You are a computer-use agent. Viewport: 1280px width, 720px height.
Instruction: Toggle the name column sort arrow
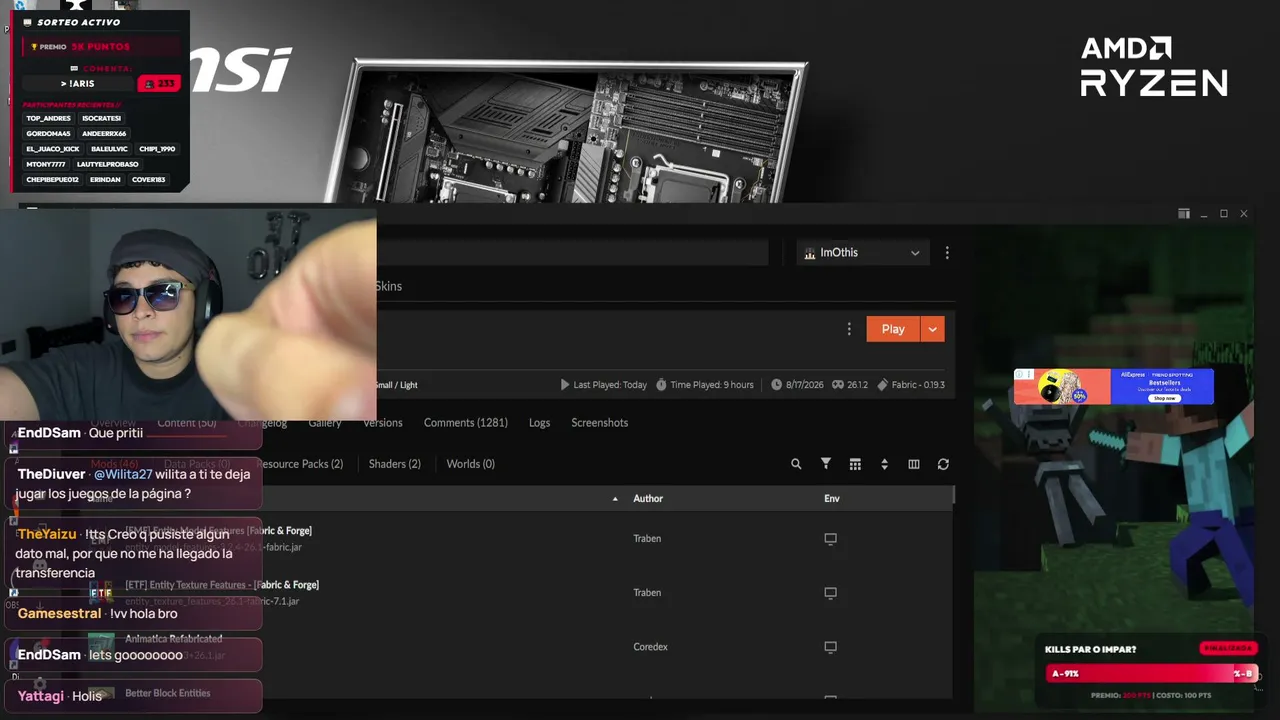(x=615, y=499)
